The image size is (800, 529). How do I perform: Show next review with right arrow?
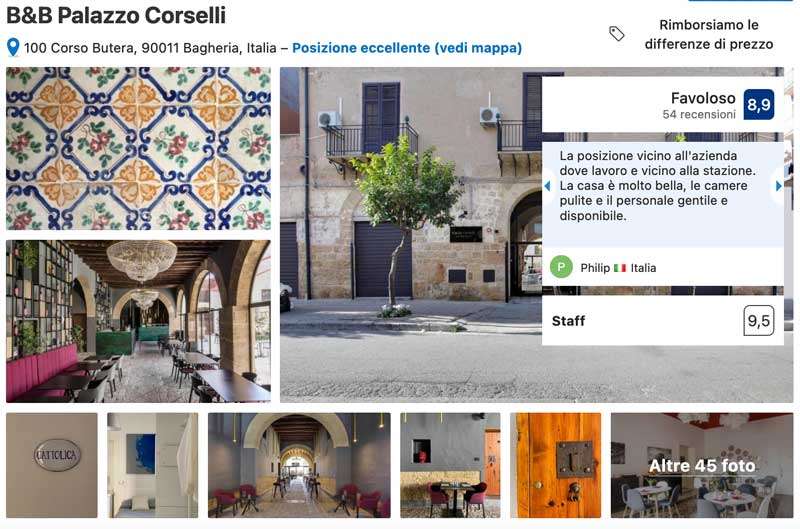pos(779,186)
